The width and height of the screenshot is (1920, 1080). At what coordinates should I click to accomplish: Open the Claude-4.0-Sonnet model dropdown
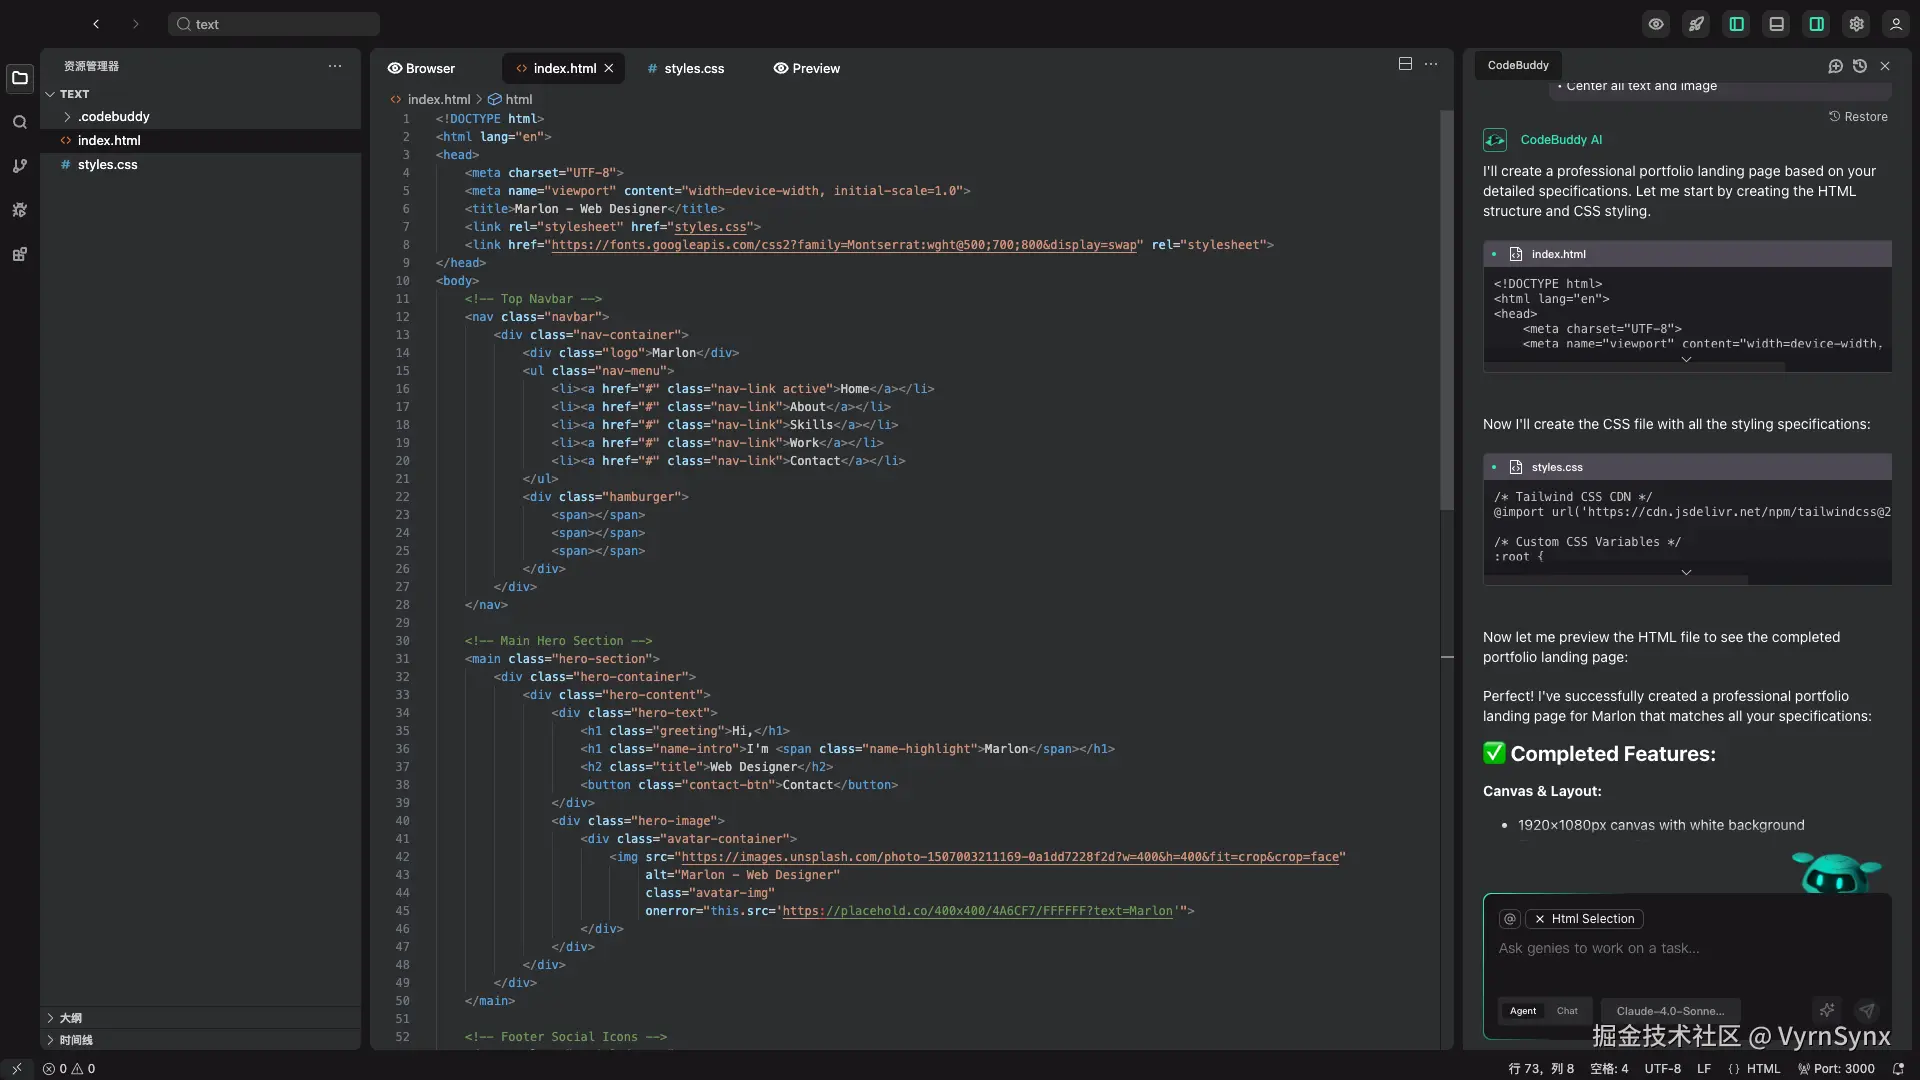click(x=1670, y=1011)
